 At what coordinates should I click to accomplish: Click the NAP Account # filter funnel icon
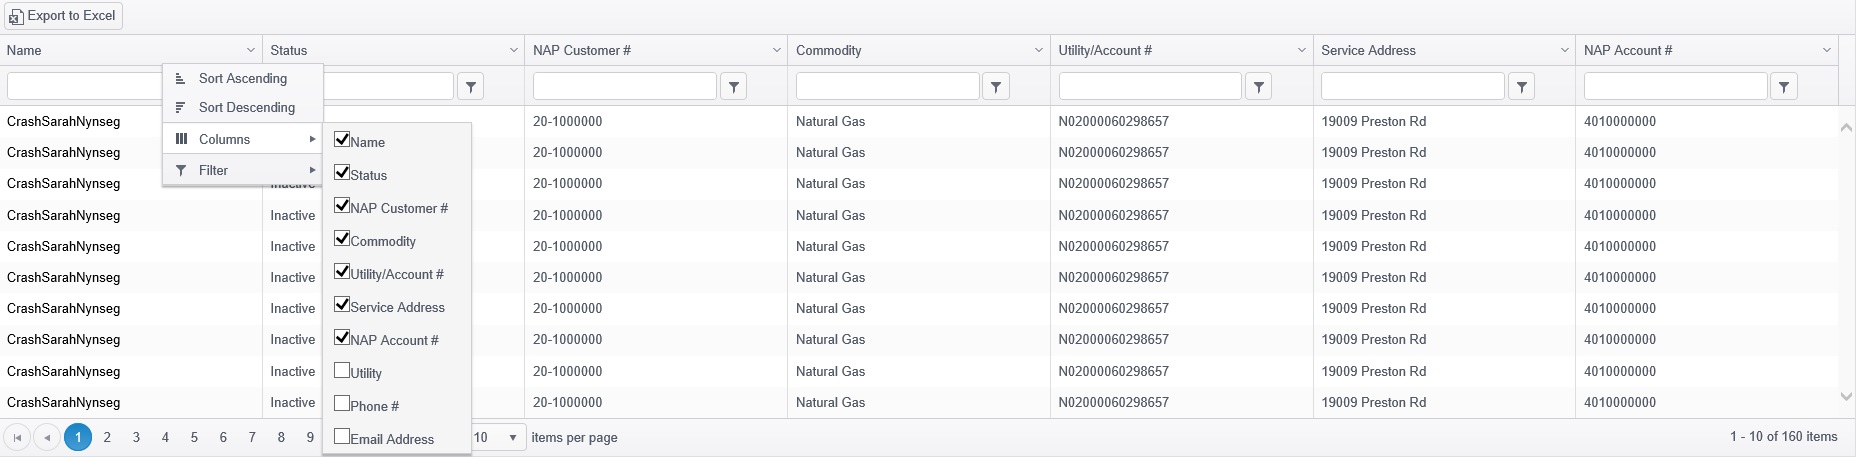[1784, 87]
